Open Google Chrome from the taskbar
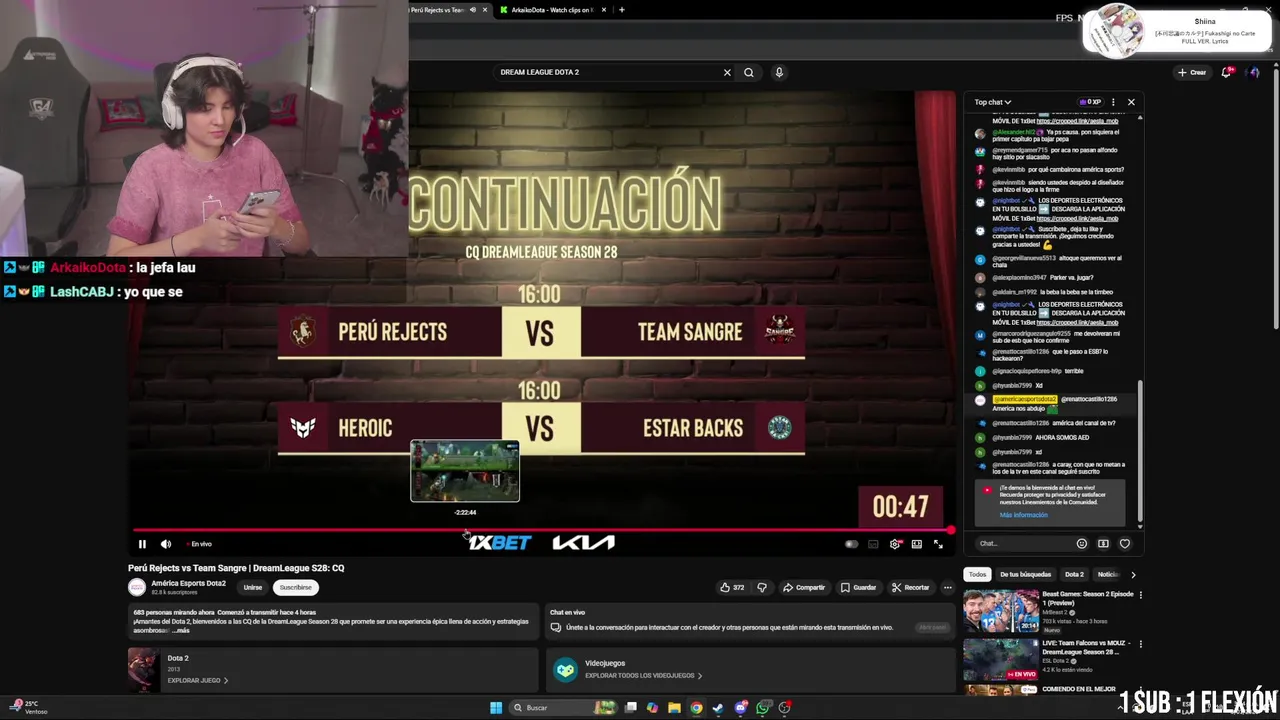The image size is (1280, 720). tap(696, 708)
